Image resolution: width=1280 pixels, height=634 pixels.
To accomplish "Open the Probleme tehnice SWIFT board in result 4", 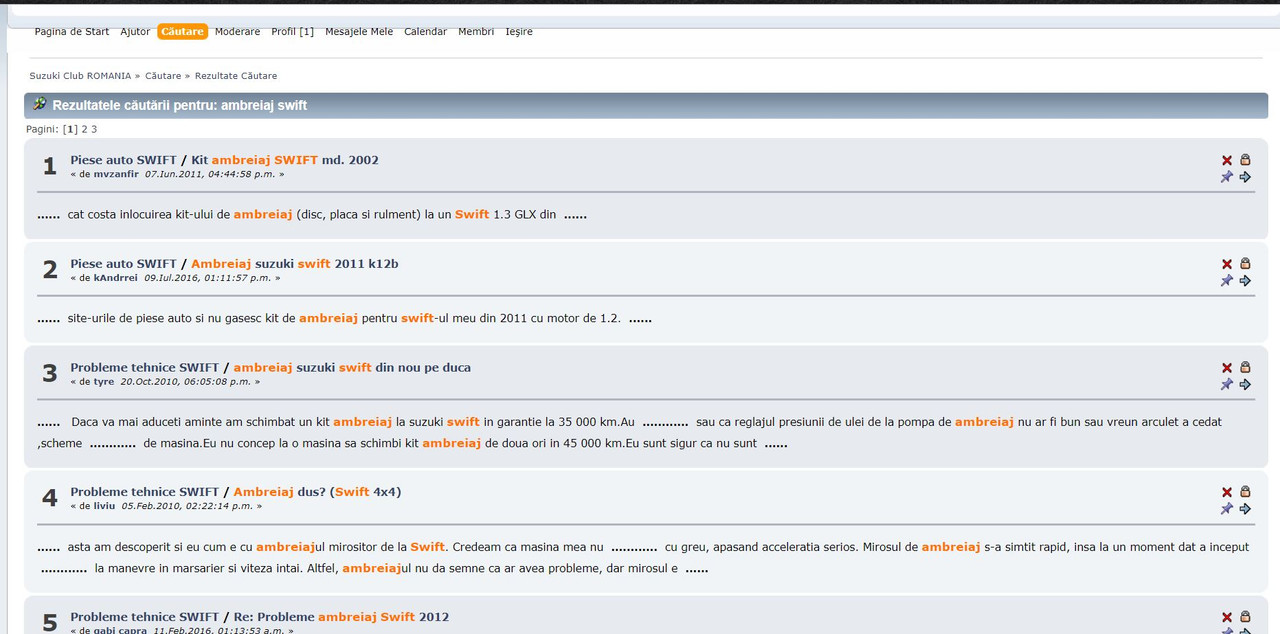I will coord(144,492).
